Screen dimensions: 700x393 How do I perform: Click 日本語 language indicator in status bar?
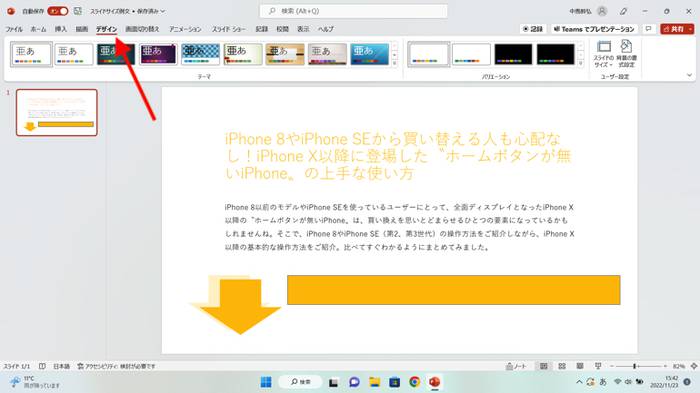tap(62, 366)
